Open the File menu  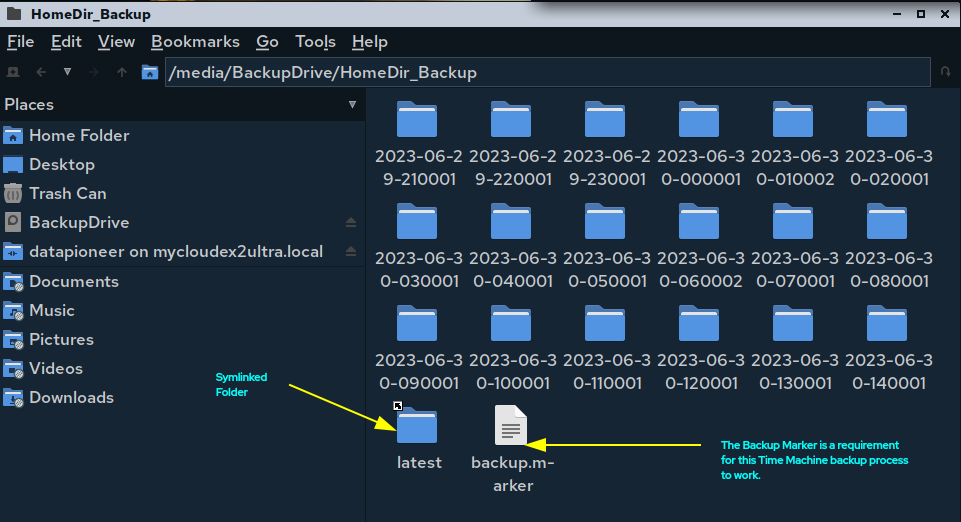point(20,42)
